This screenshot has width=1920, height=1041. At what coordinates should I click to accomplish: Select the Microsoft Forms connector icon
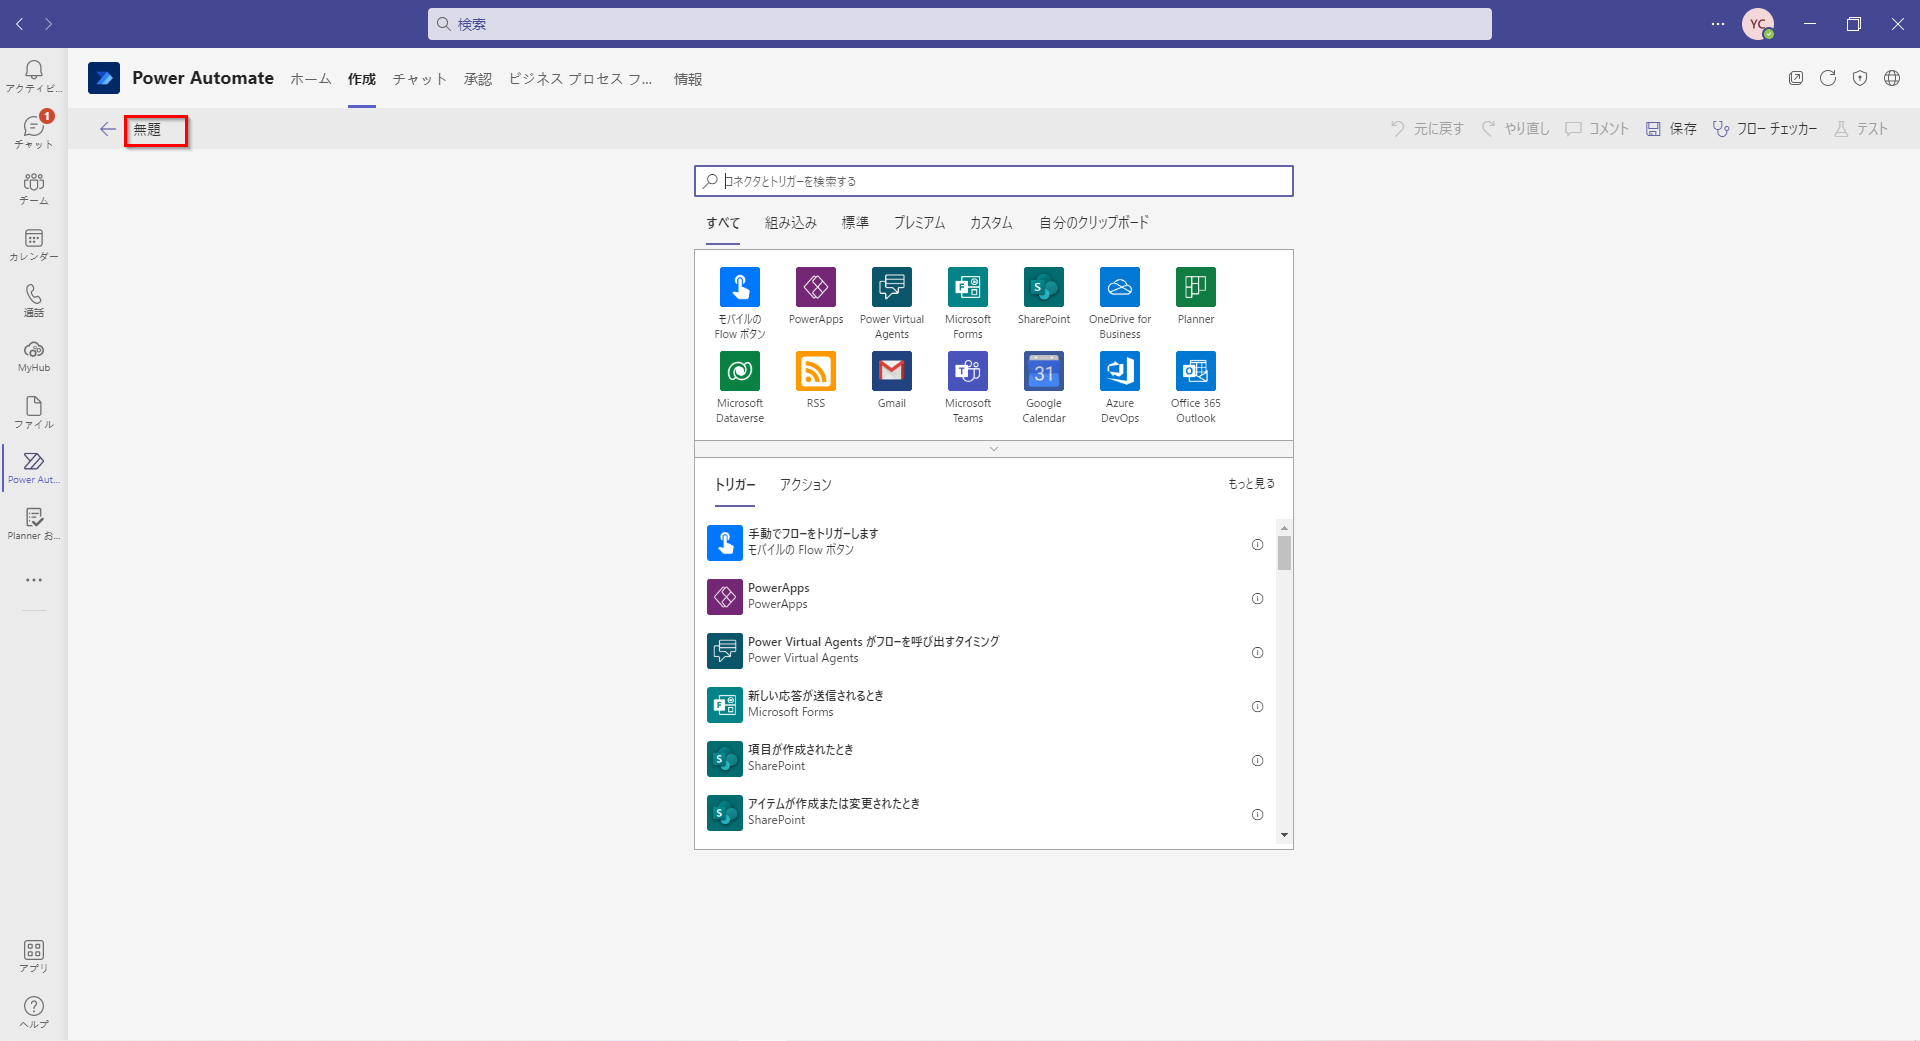(968, 287)
